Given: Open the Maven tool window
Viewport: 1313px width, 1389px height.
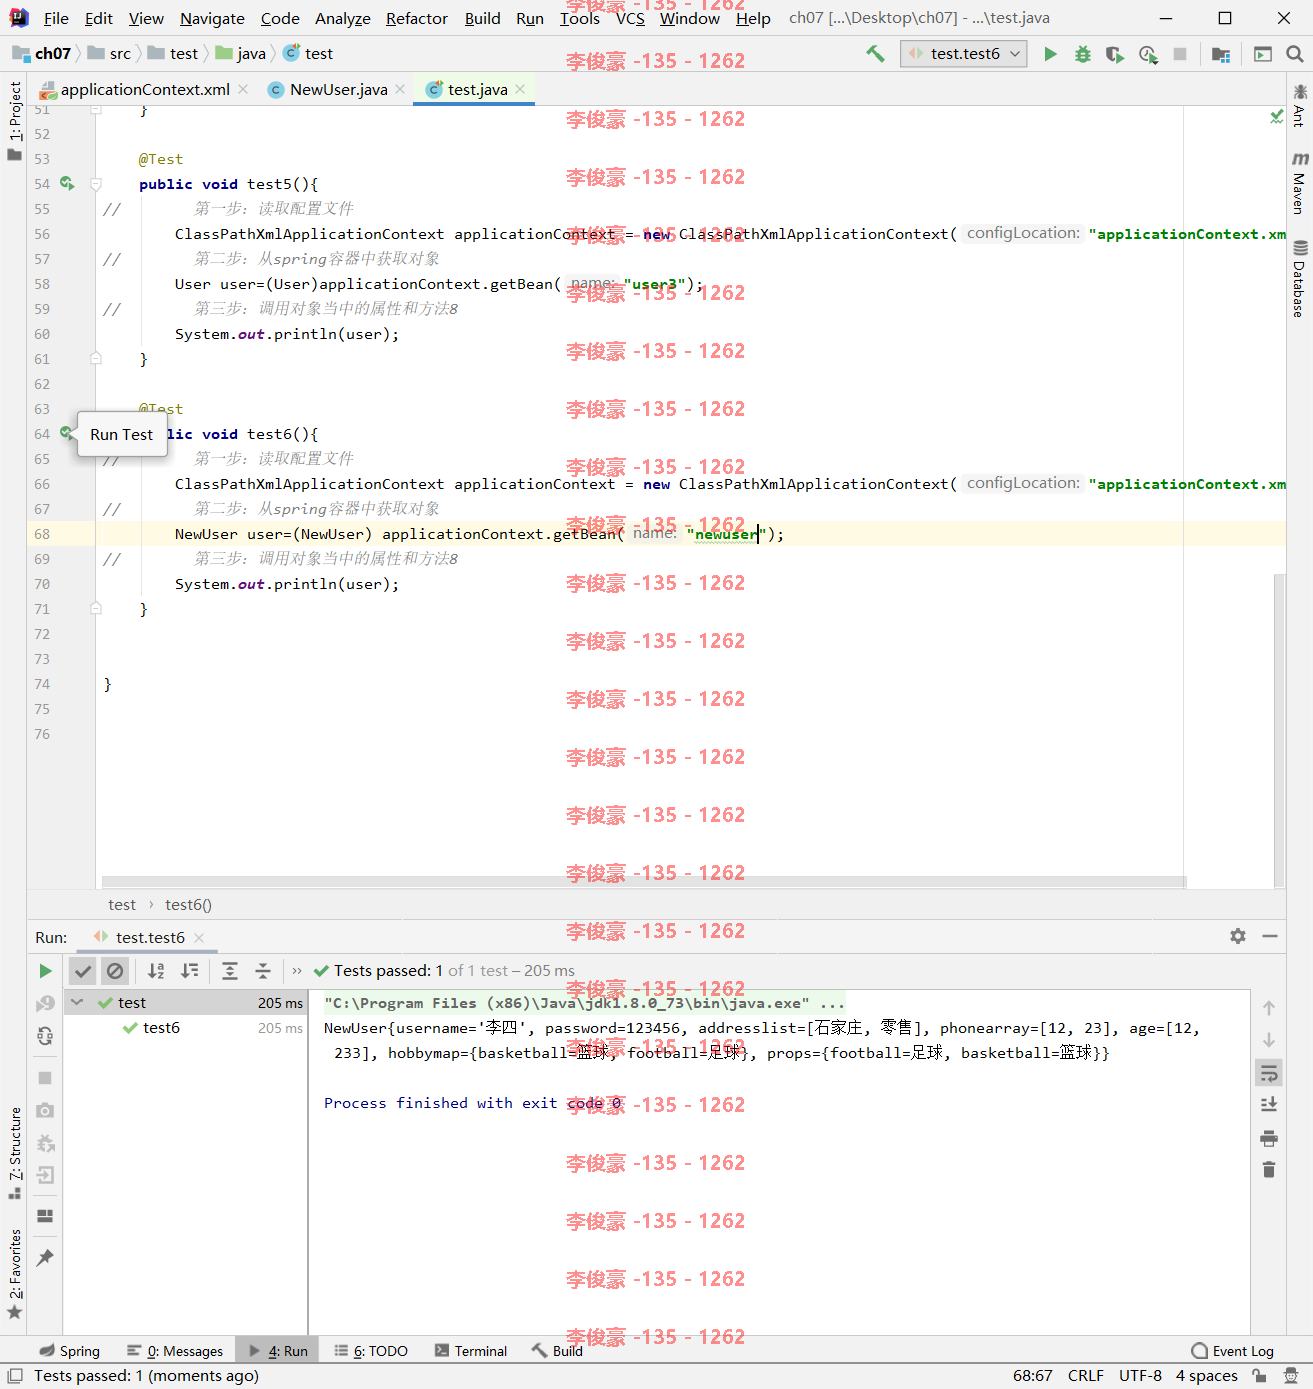Looking at the screenshot, I should pyautogui.click(x=1299, y=183).
